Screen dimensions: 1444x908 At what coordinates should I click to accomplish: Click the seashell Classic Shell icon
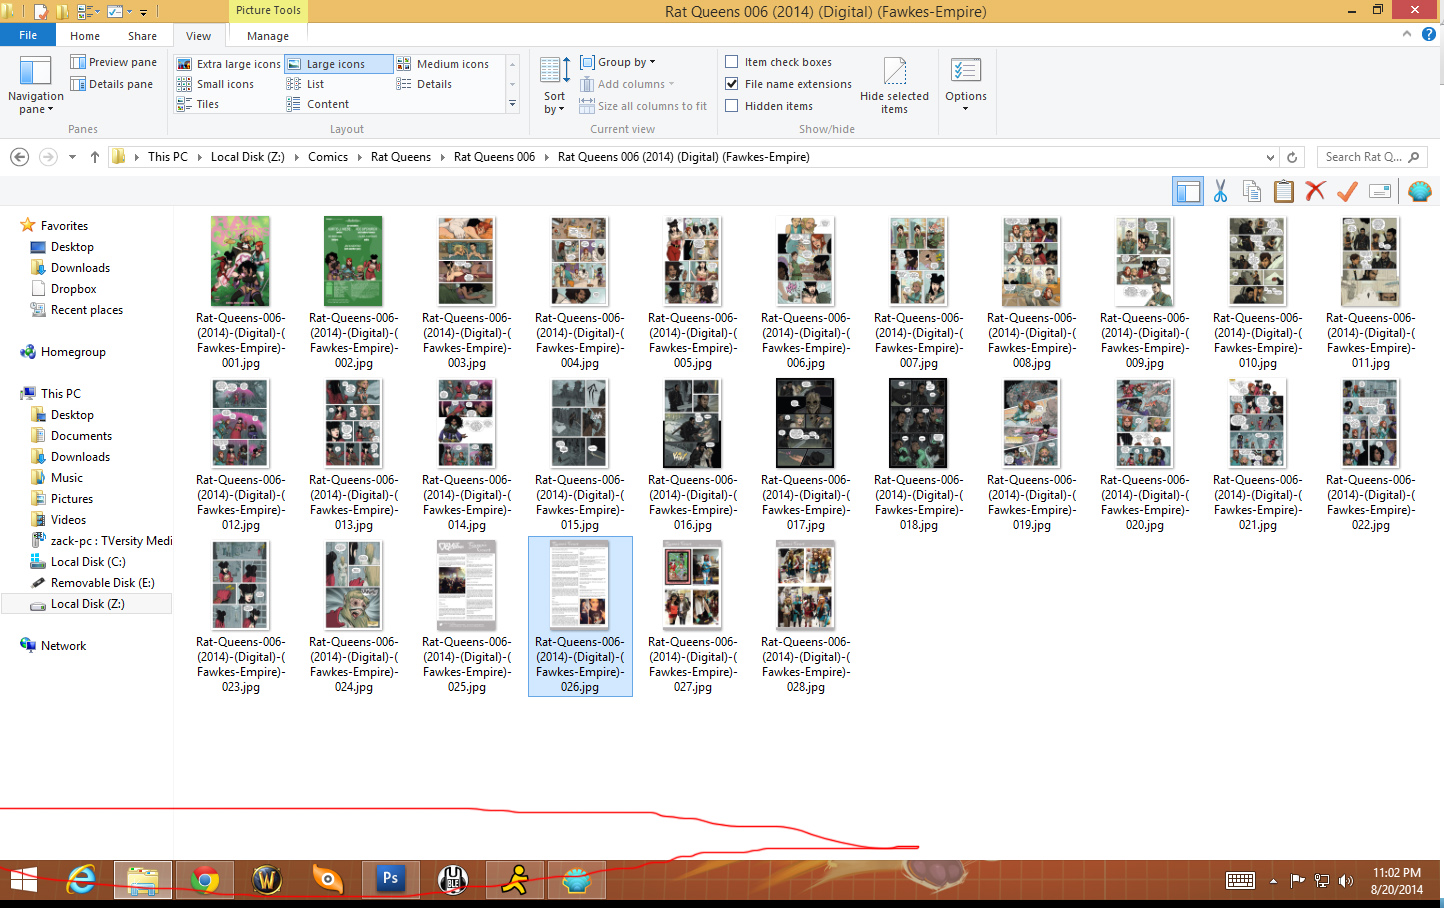point(1419,191)
